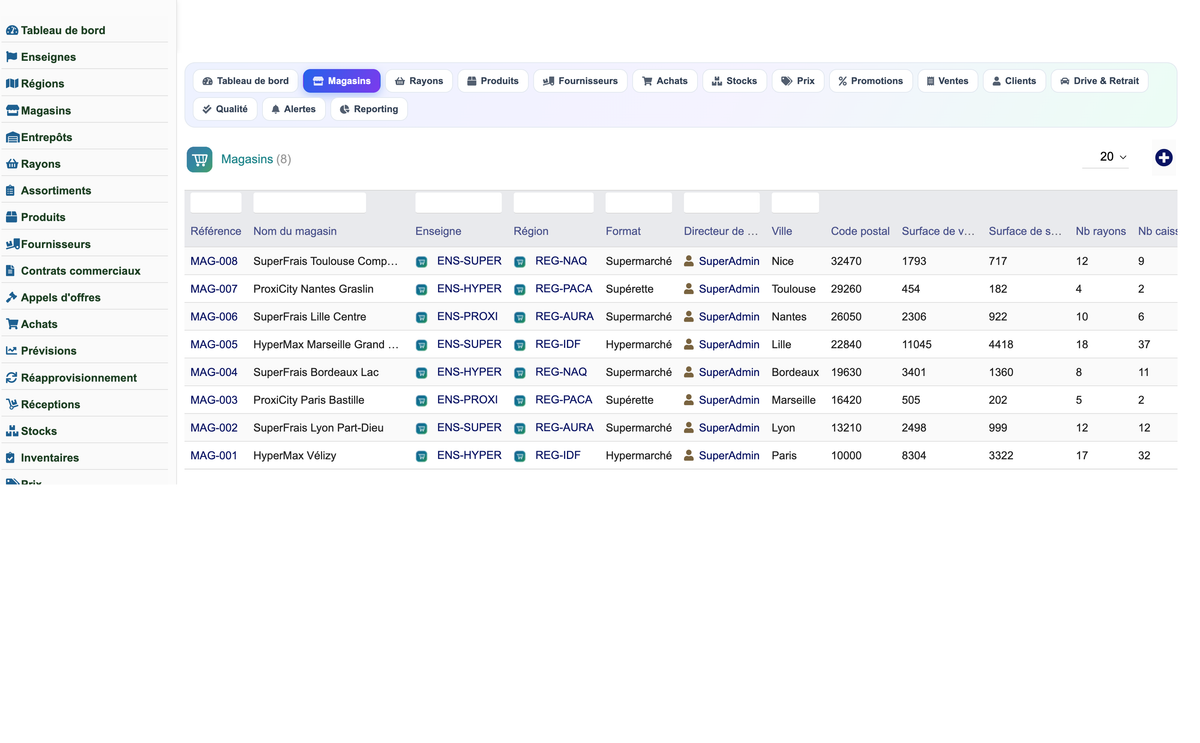
Task: Click the Réapprovisionnement refresh icon
Action: tap(12, 378)
